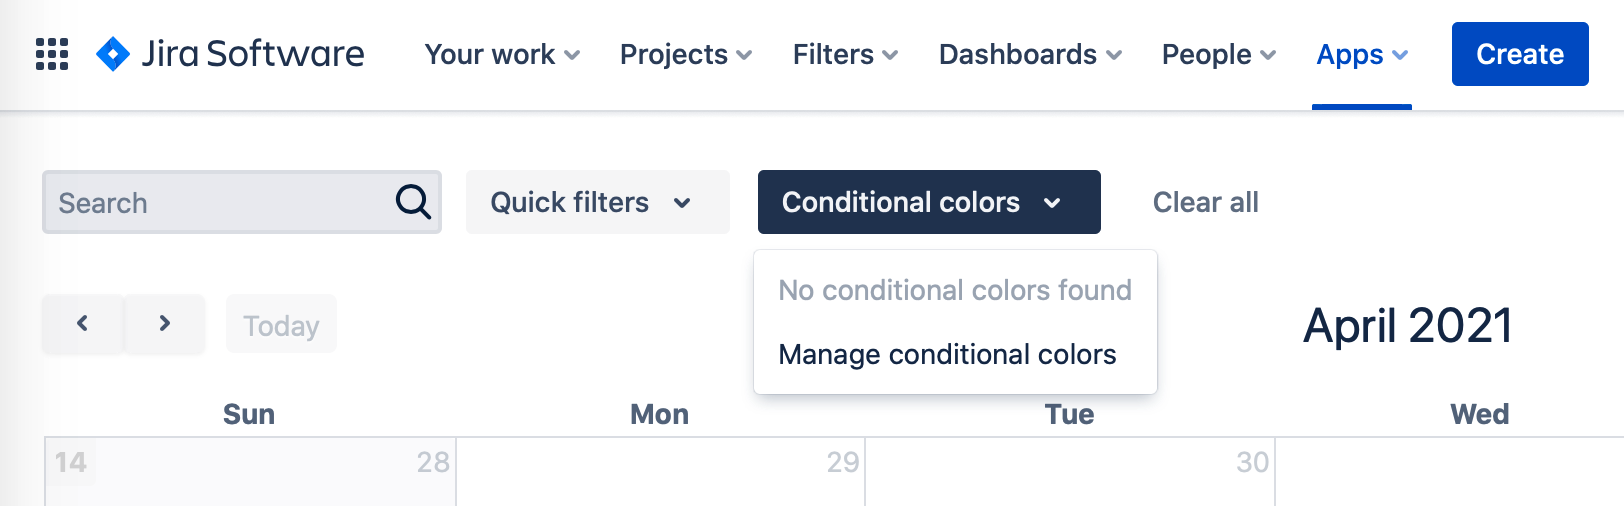
Task: Open the Dashboards menu
Action: click(x=1030, y=54)
